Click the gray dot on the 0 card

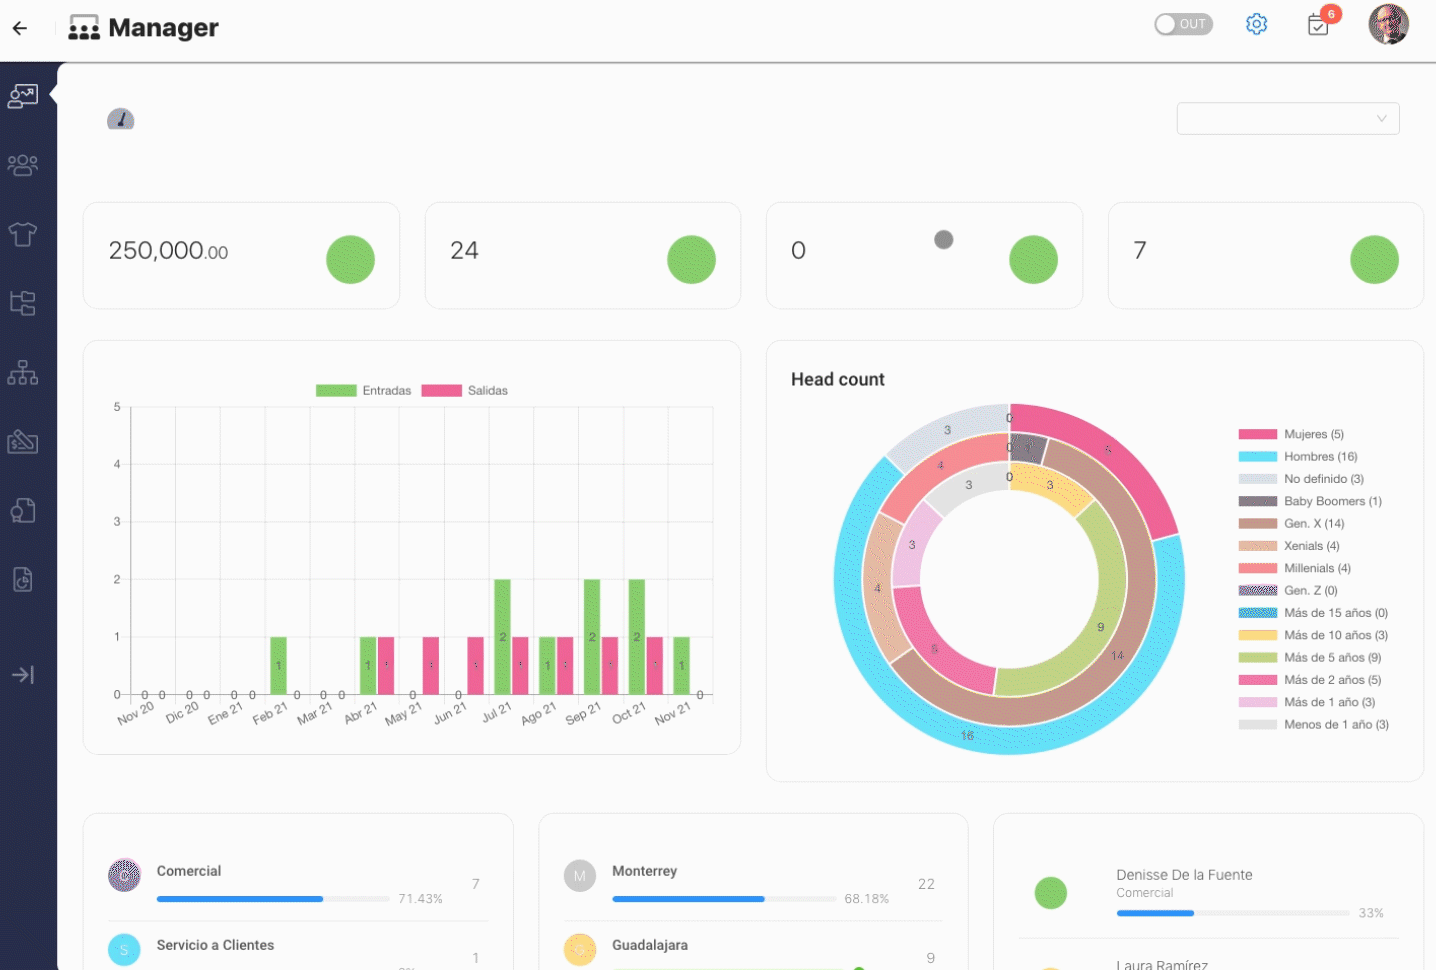tap(943, 240)
